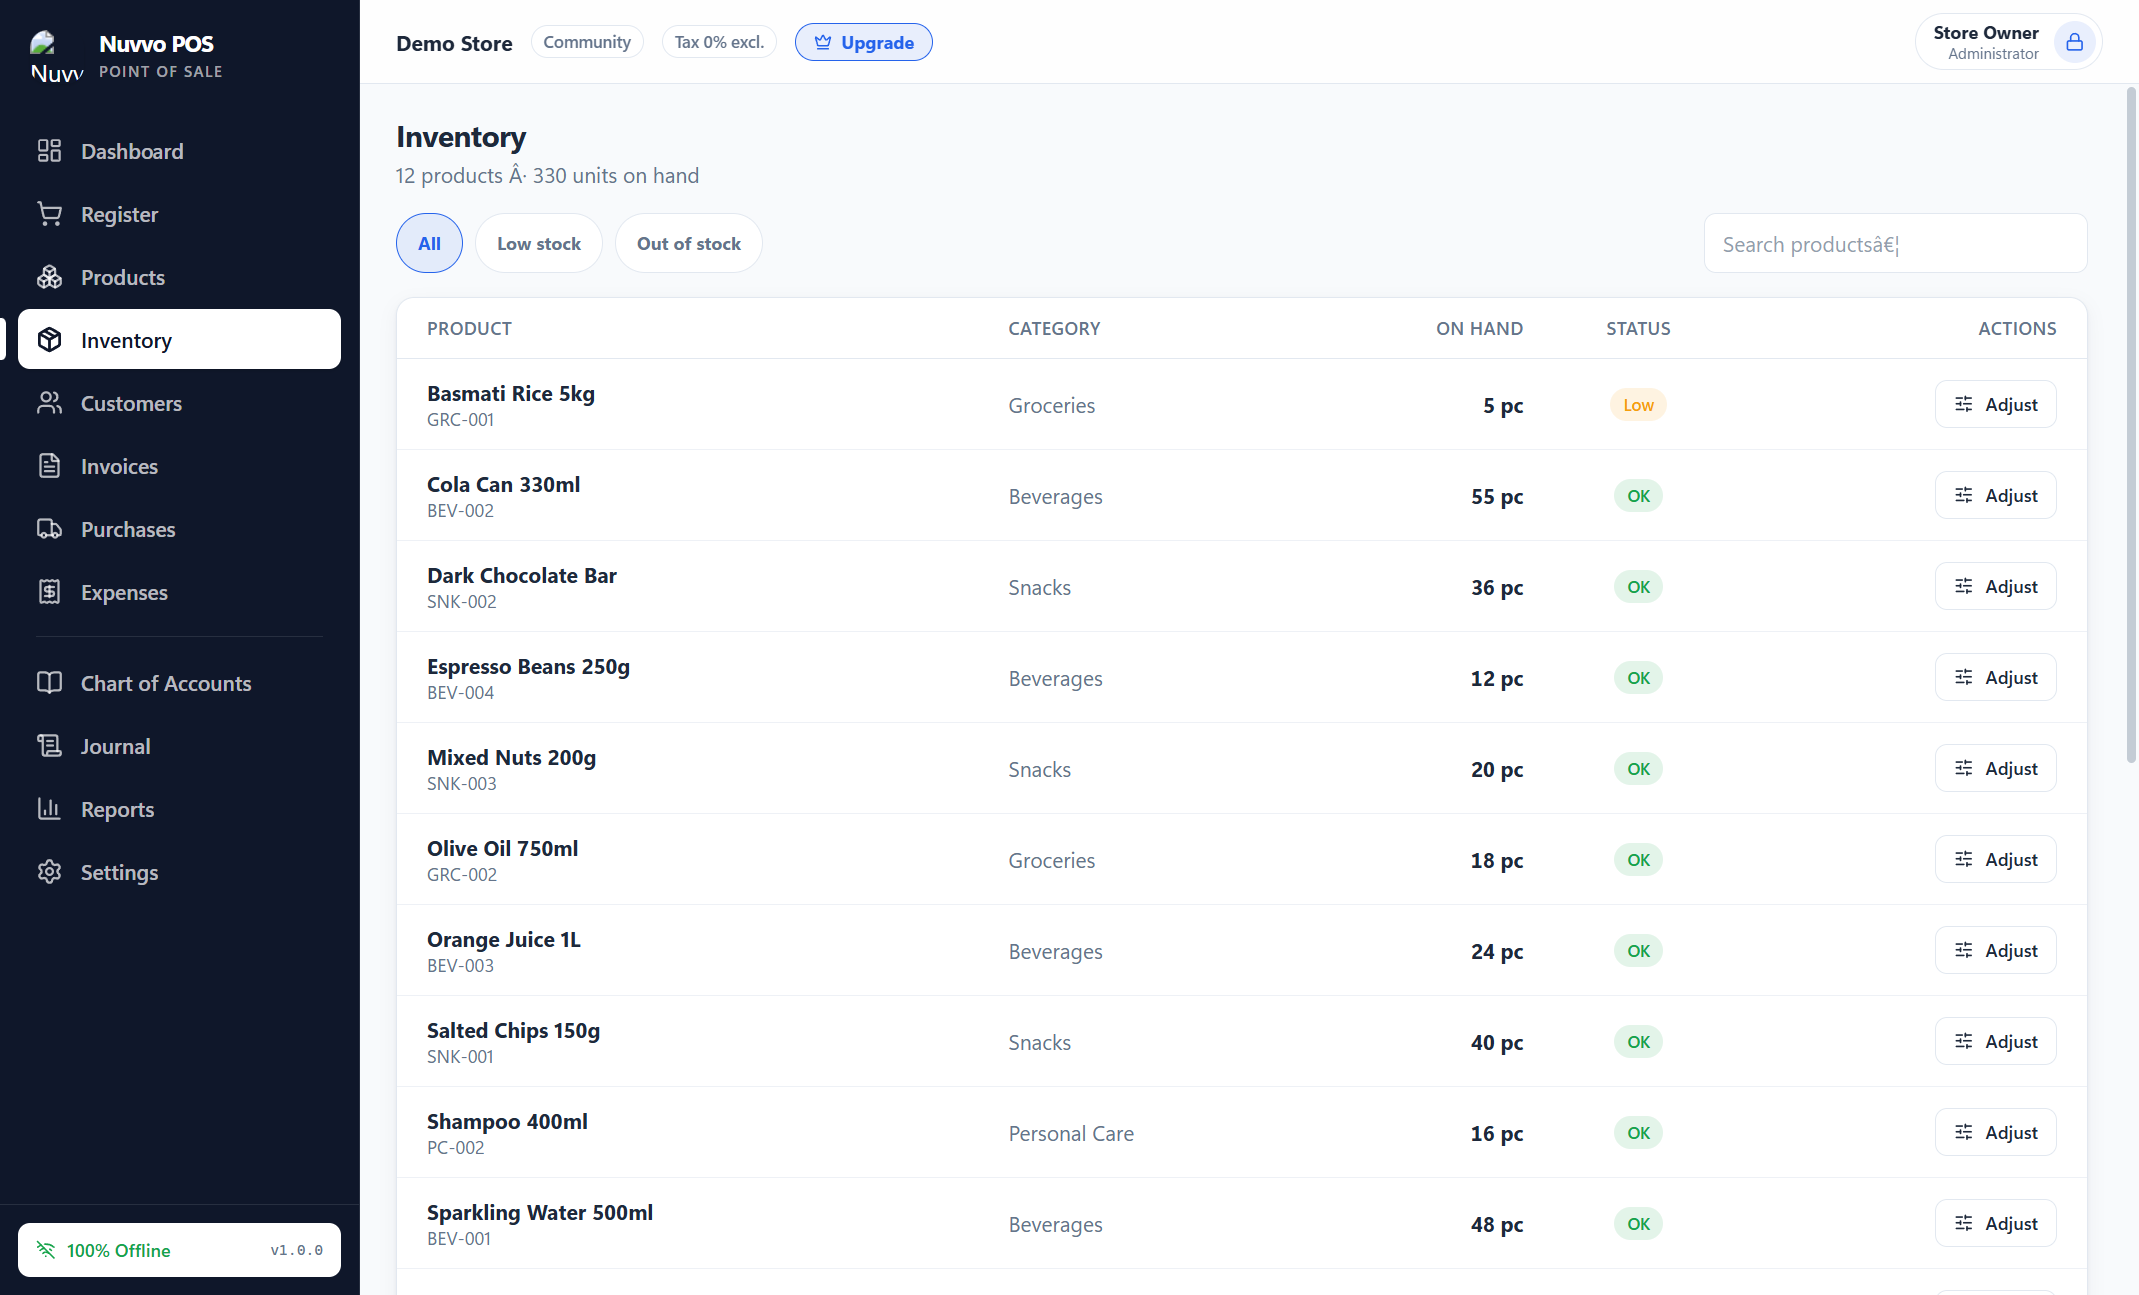Viewport: 2139px width, 1295px height.
Task: Click the sliders icon for Orange Juice 1L
Action: click(1964, 950)
